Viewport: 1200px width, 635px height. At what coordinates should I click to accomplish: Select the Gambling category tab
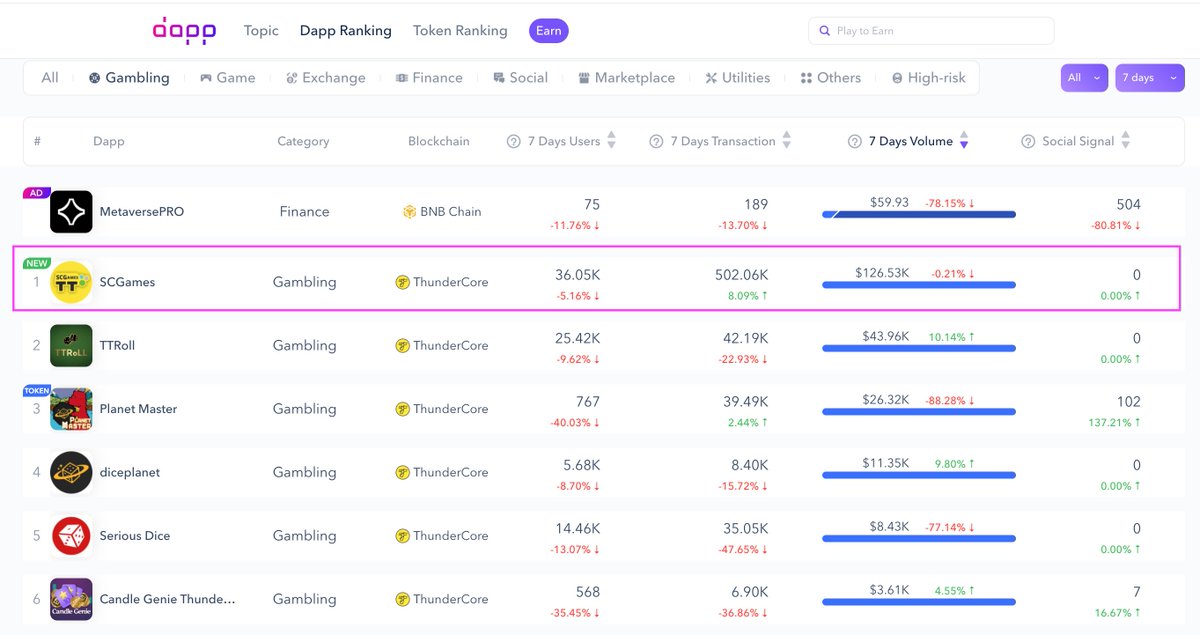coord(129,78)
